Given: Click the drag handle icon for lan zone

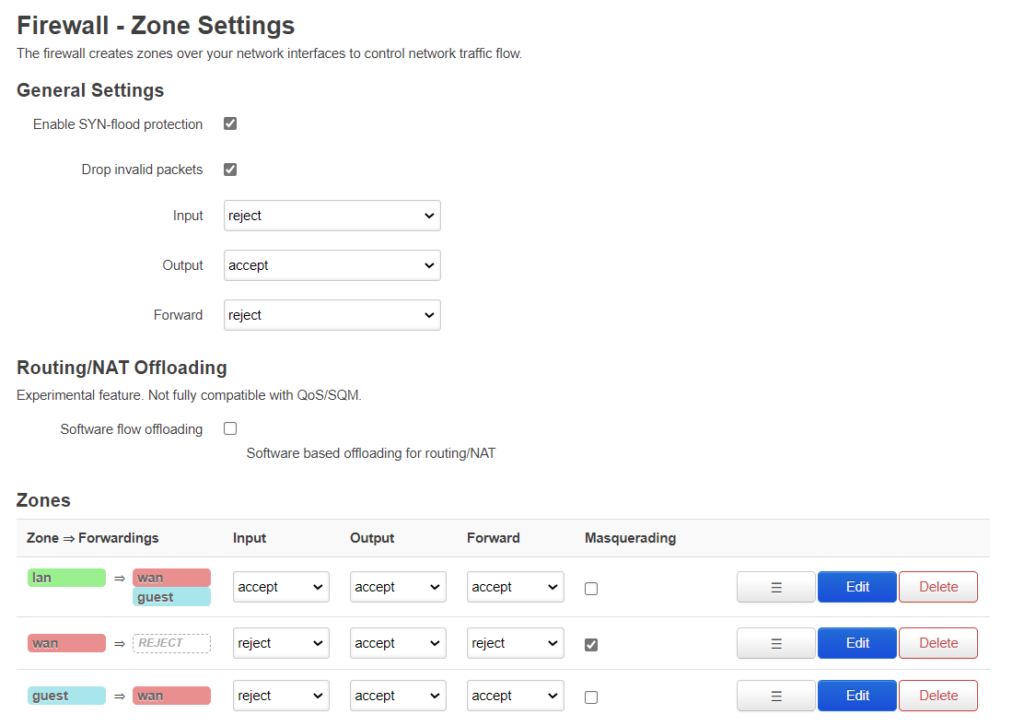Looking at the screenshot, I should tap(776, 587).
